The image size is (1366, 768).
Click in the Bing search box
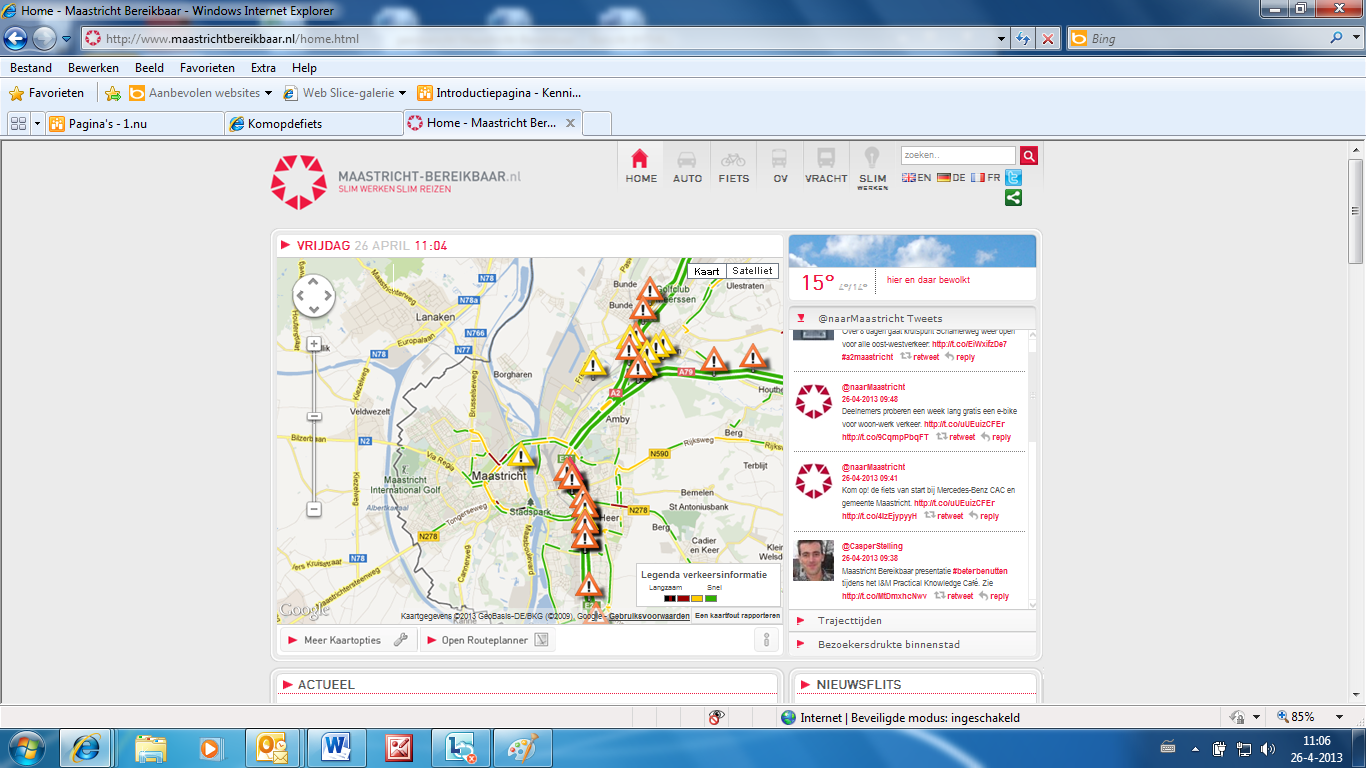(x=1207, y=39)
